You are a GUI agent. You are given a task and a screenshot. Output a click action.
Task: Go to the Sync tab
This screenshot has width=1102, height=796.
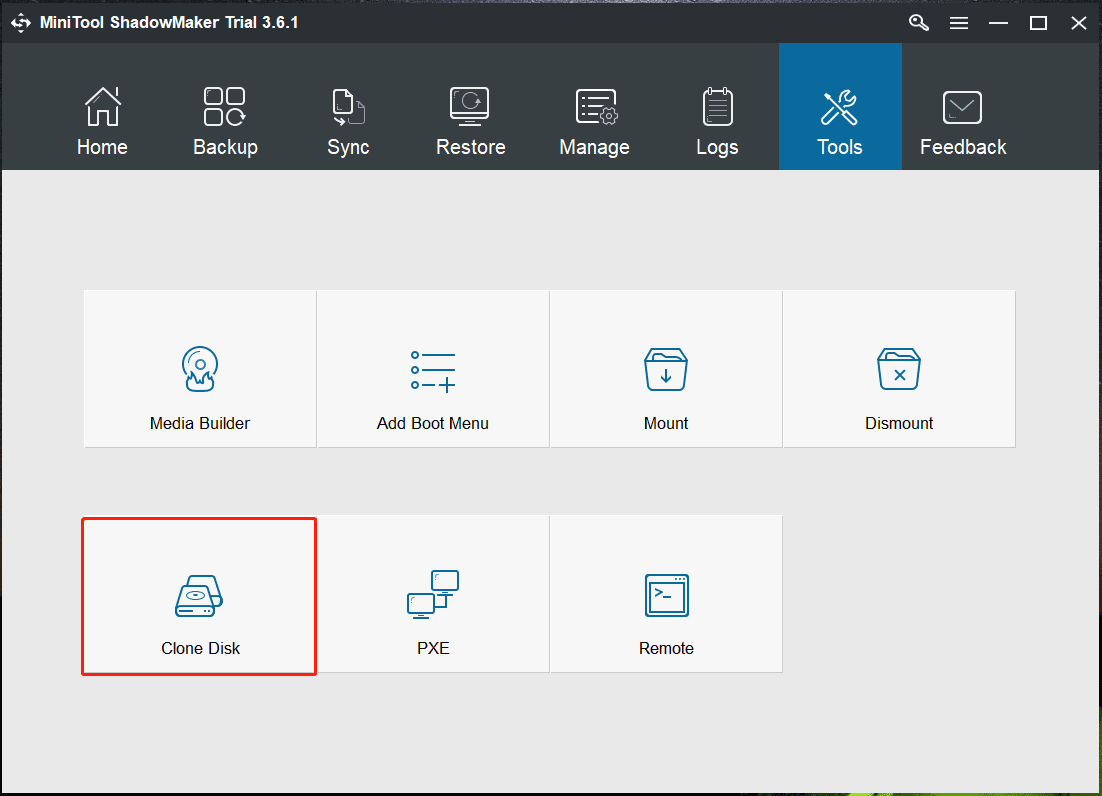coord(348,121)
